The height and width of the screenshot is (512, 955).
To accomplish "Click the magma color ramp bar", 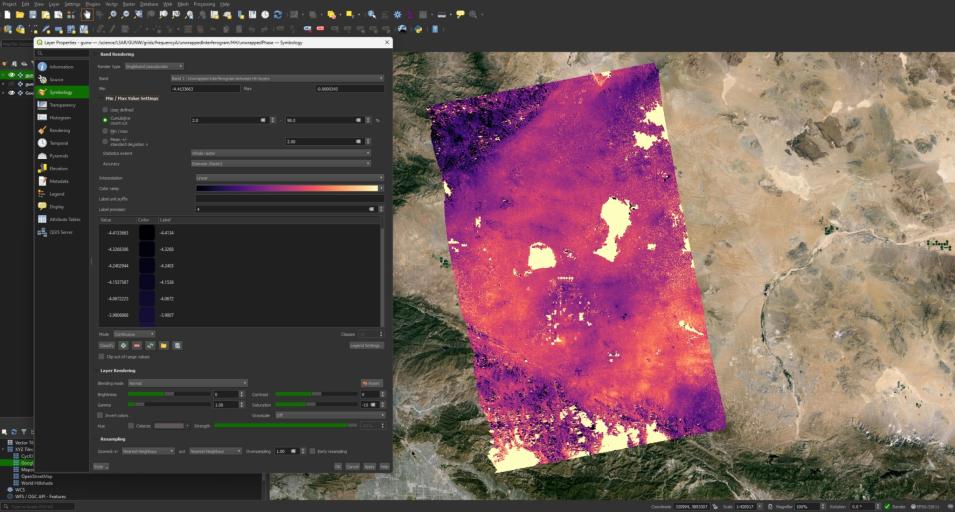I will [x=287, y=189].
